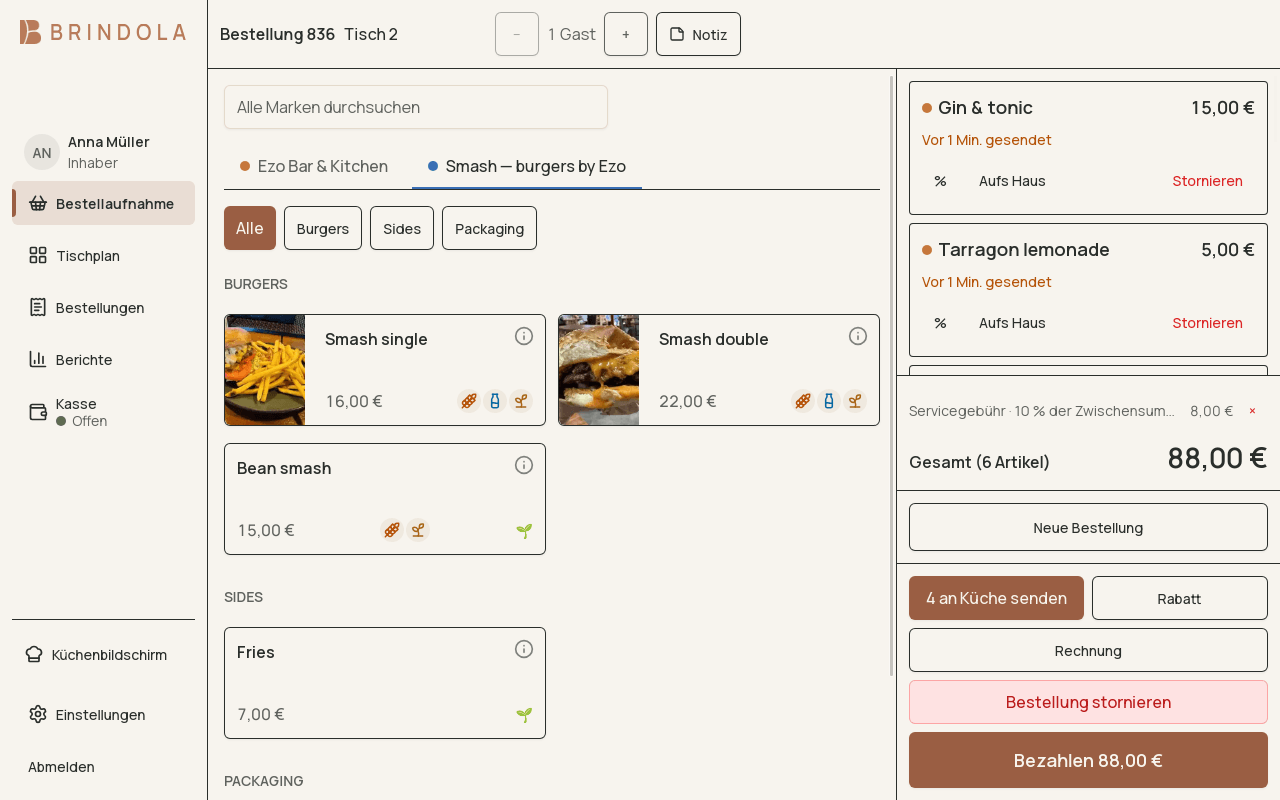Filter by Burgers category

click(x=323, y=228)
